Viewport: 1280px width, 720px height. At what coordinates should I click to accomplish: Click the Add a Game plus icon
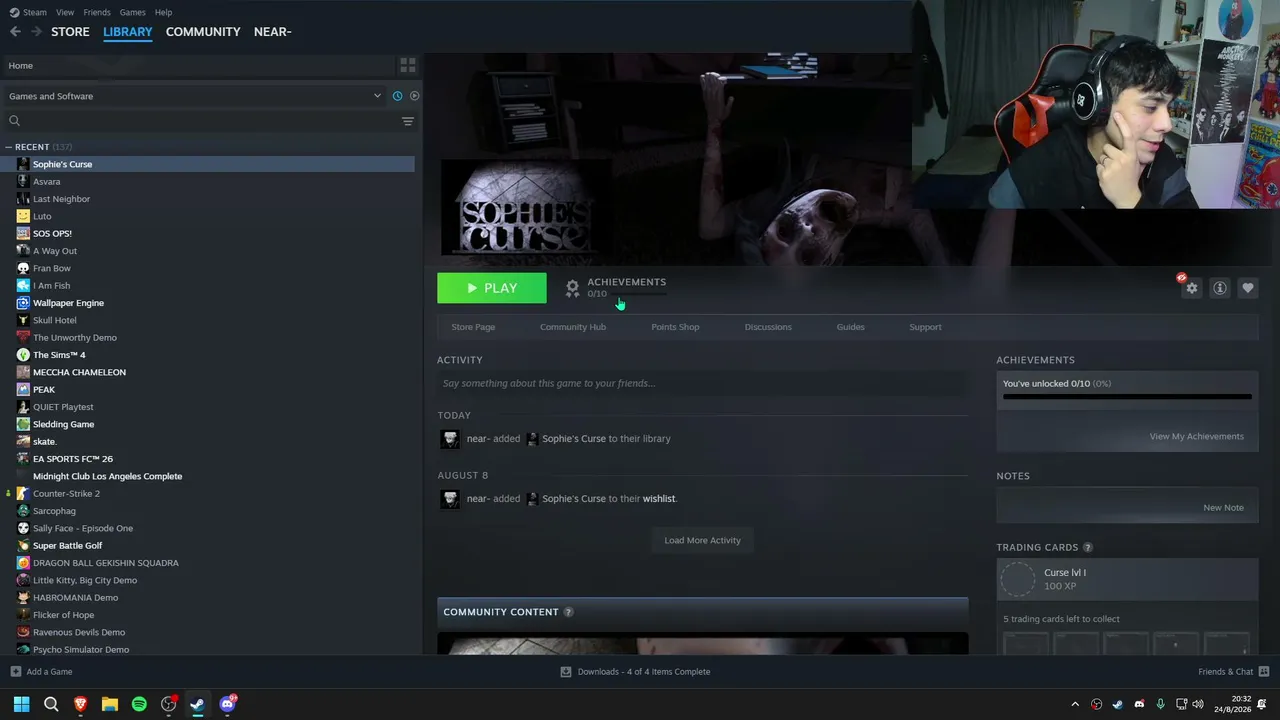(x=15, y=672)
